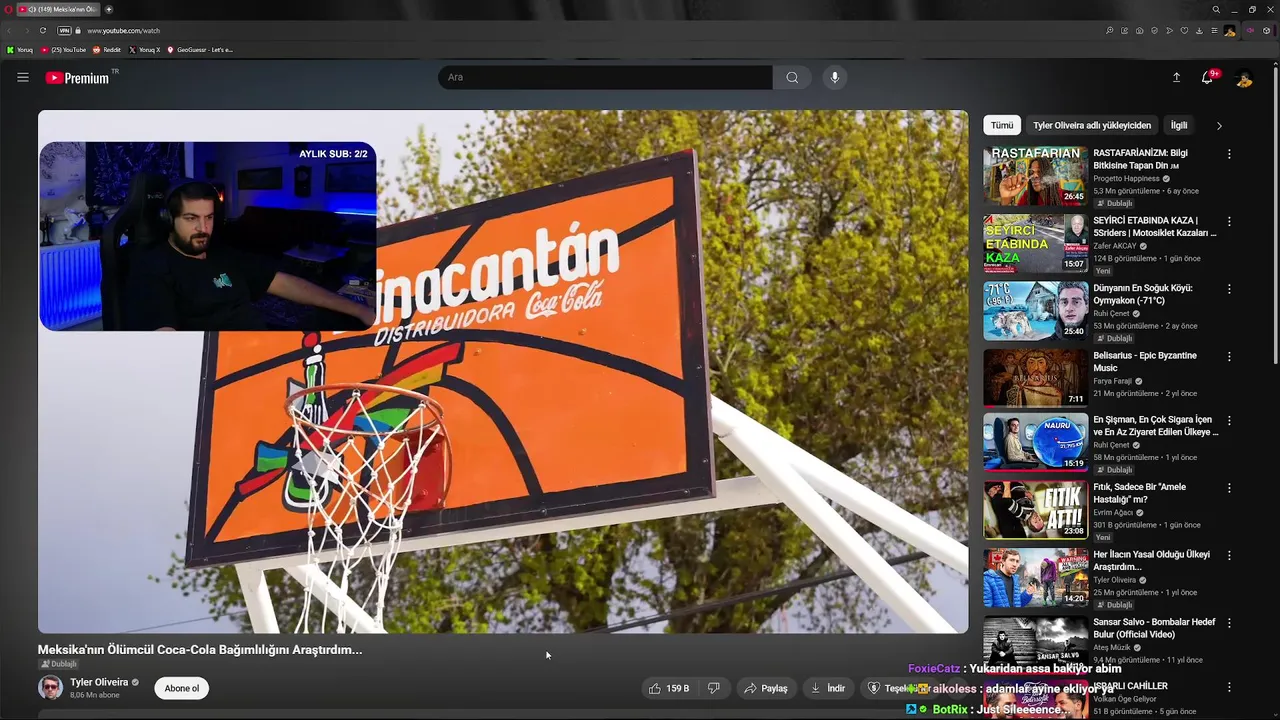Viewport: 1280px width, 720px height.
Task: Click the Opera menu logo
Action: (9, 9)
